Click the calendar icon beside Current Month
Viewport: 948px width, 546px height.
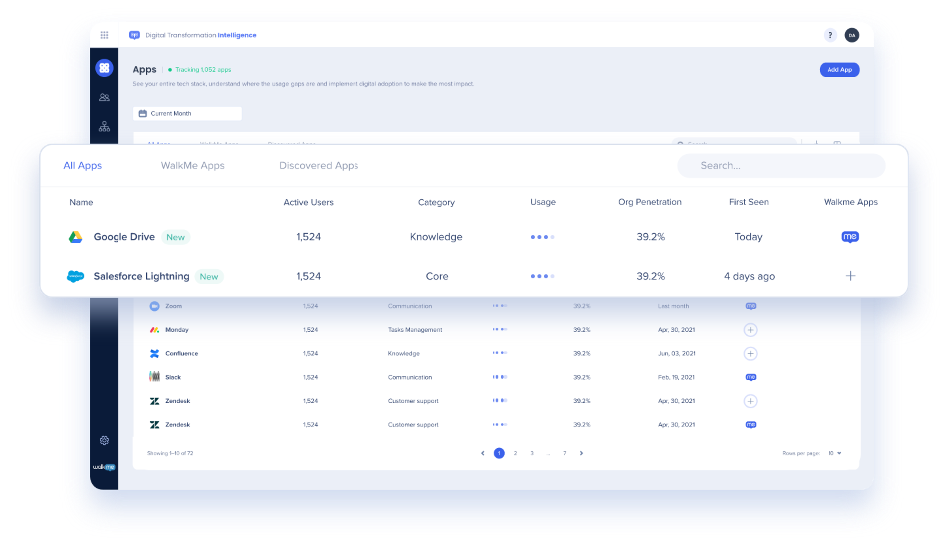(x=143, y=114)
